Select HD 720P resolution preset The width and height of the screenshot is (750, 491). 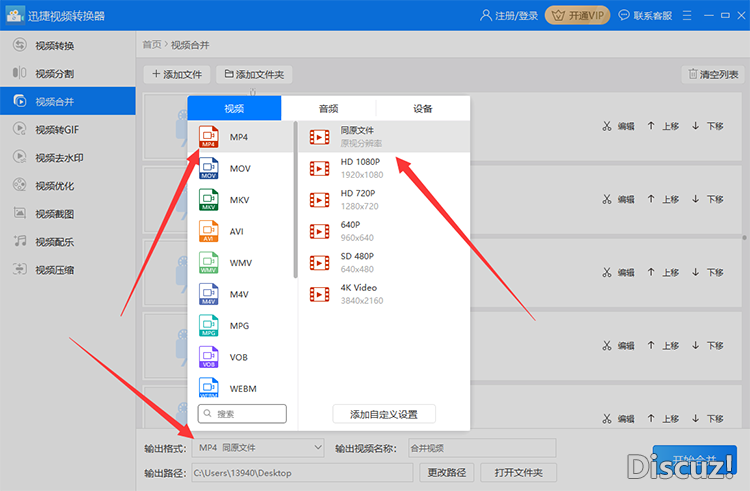385,200
